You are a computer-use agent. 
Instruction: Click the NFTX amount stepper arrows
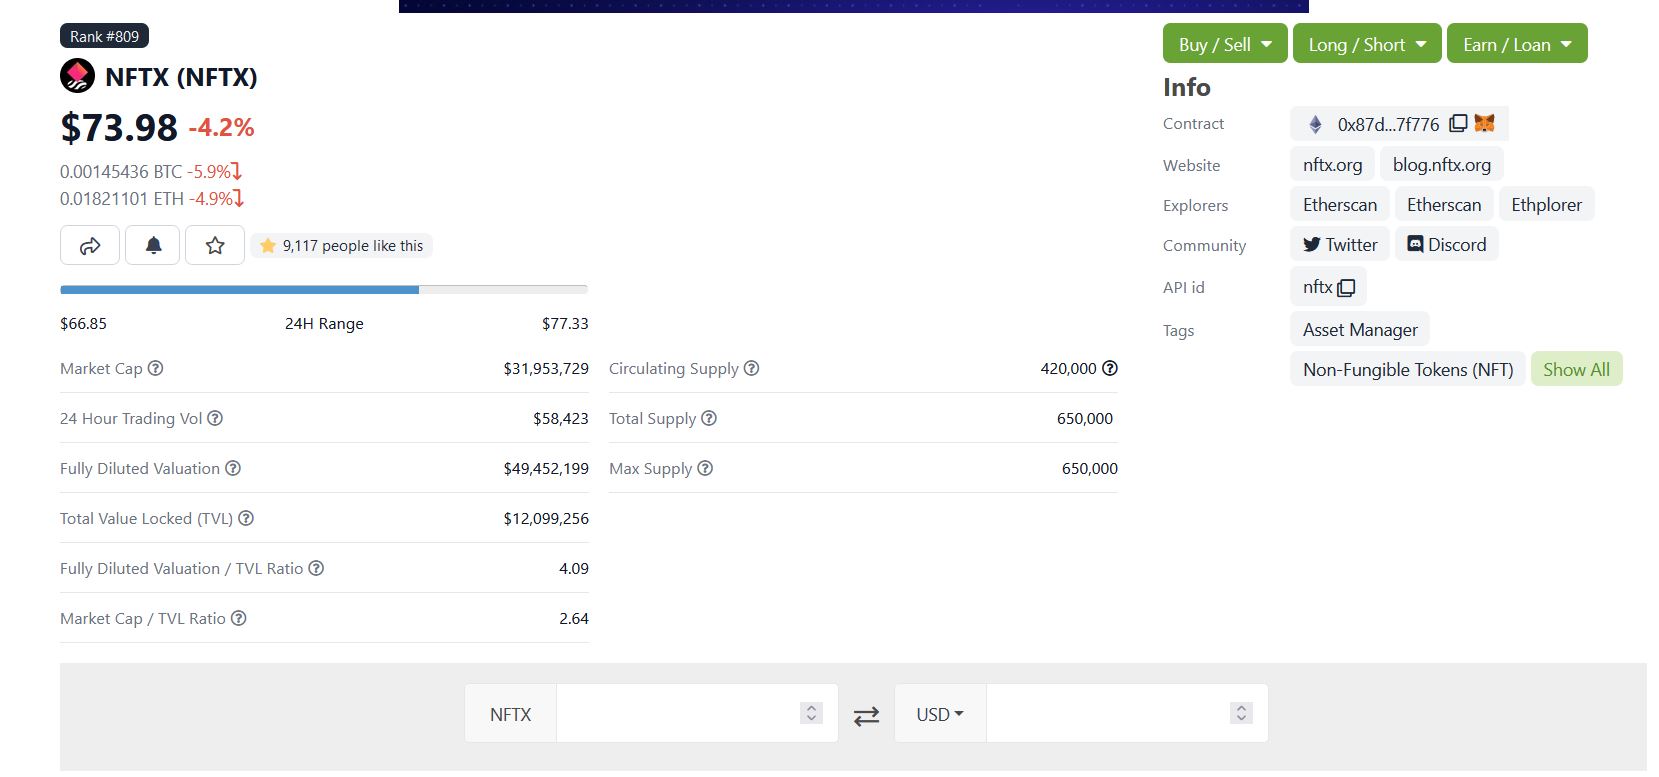[x=812, y=713]
